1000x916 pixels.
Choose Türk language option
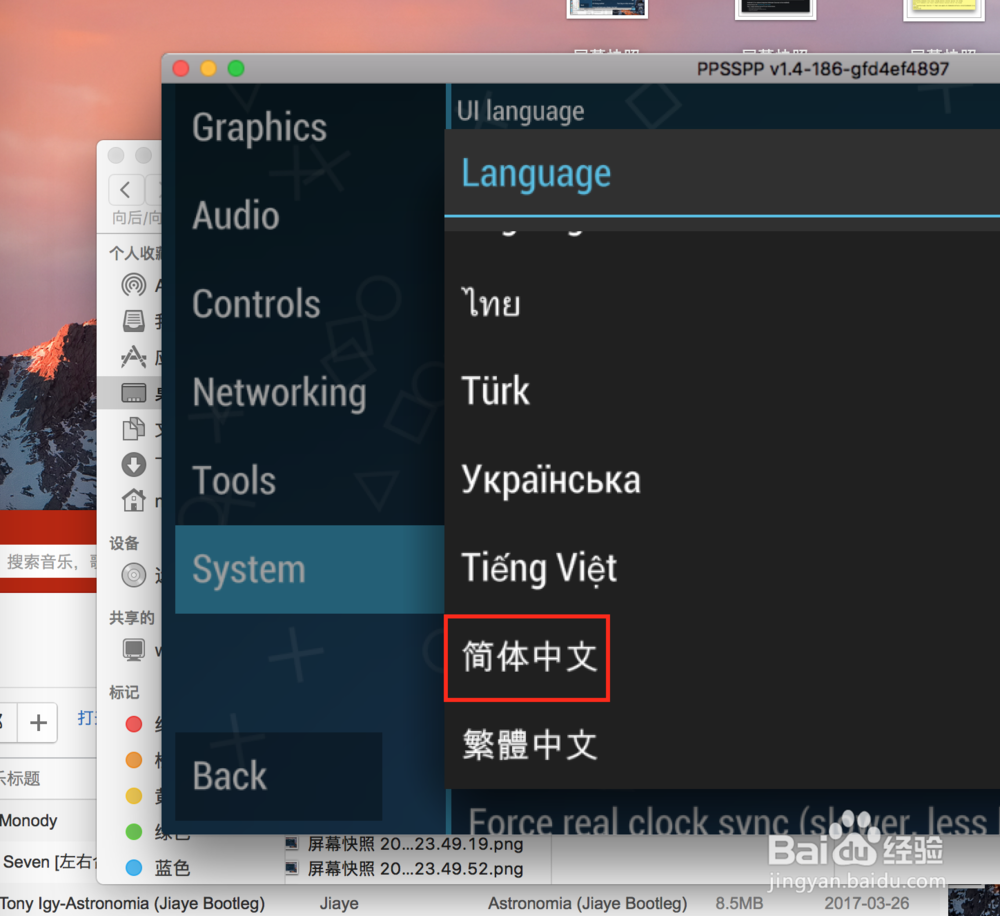click(x=722, y=391)
